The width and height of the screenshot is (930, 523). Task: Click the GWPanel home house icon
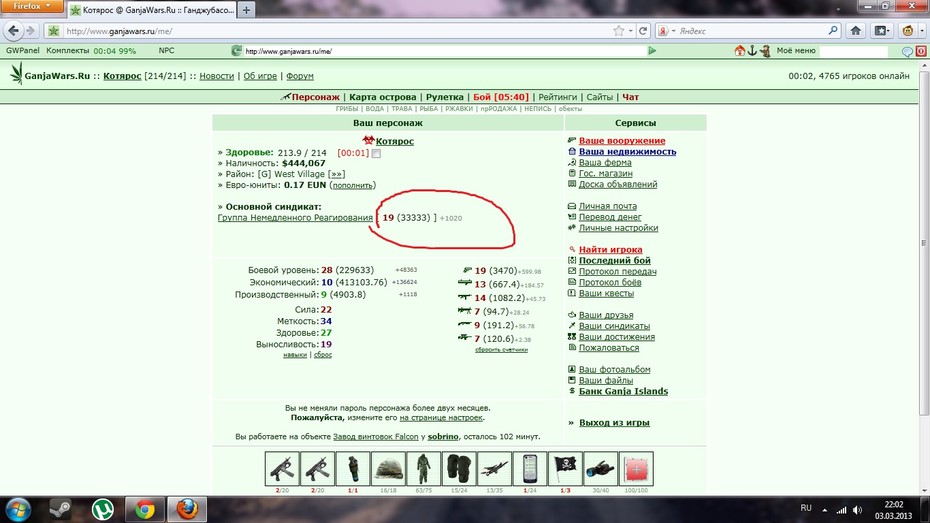coord(740,51)
